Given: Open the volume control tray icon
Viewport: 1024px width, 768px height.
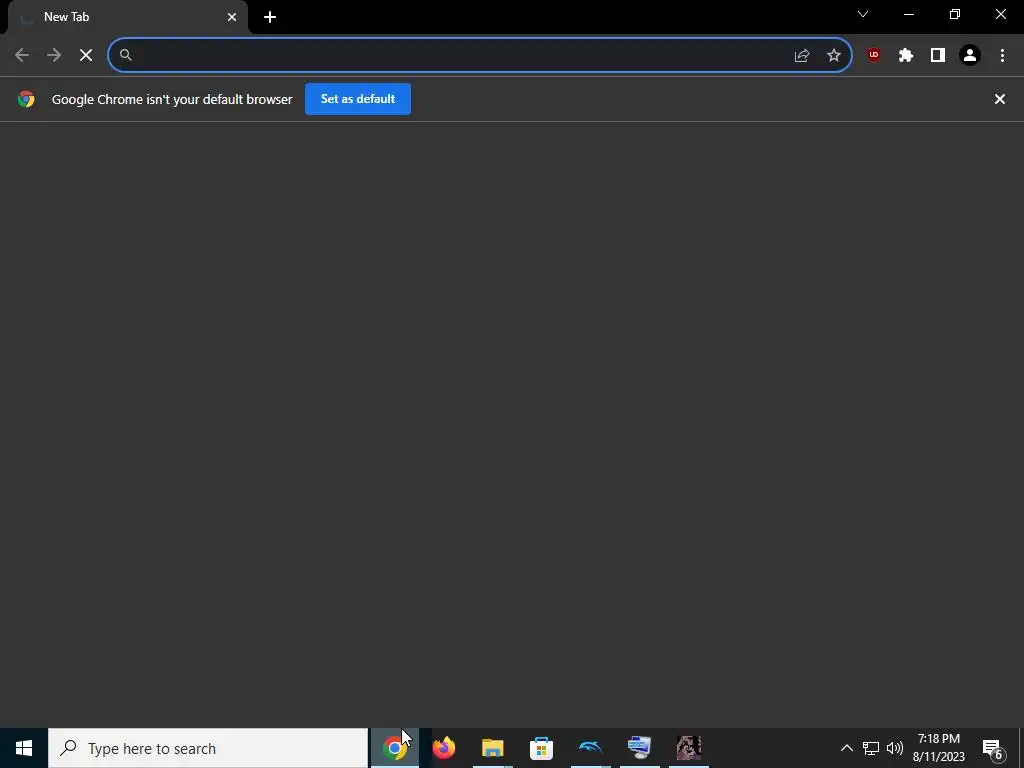Looking at the screenshot, I should tap(895, 748).
